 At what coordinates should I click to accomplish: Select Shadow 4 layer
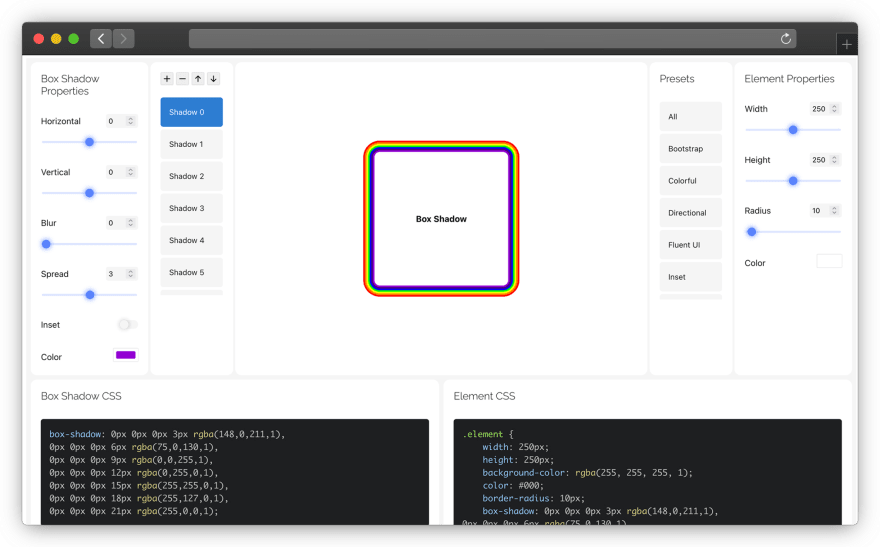191,240
